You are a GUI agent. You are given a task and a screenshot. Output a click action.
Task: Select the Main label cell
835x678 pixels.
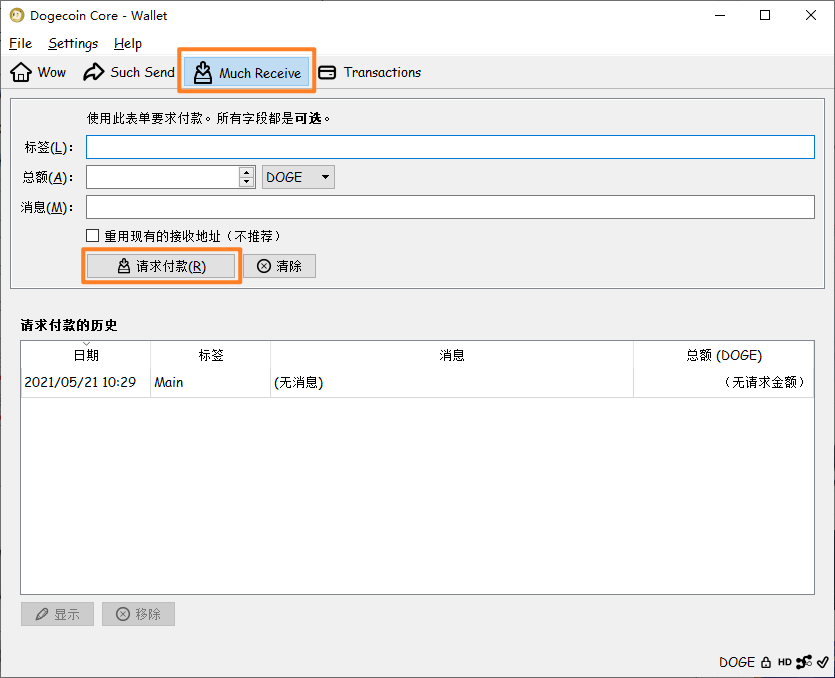click(x=210, y=382)
